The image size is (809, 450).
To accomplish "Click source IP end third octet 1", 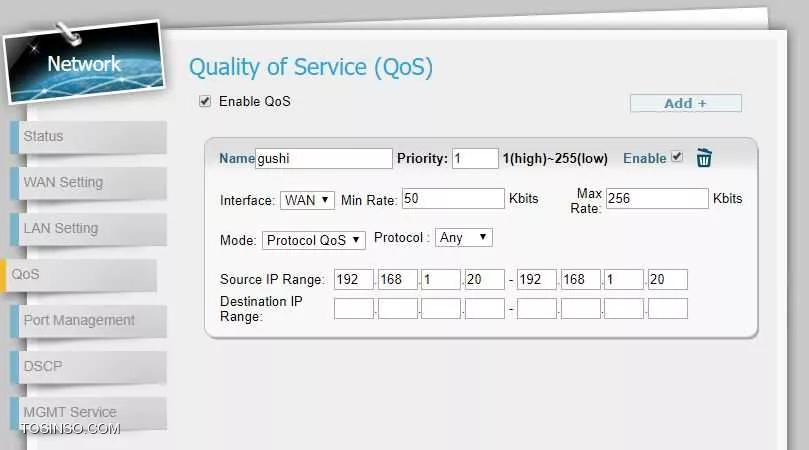I will click(624, 279).
